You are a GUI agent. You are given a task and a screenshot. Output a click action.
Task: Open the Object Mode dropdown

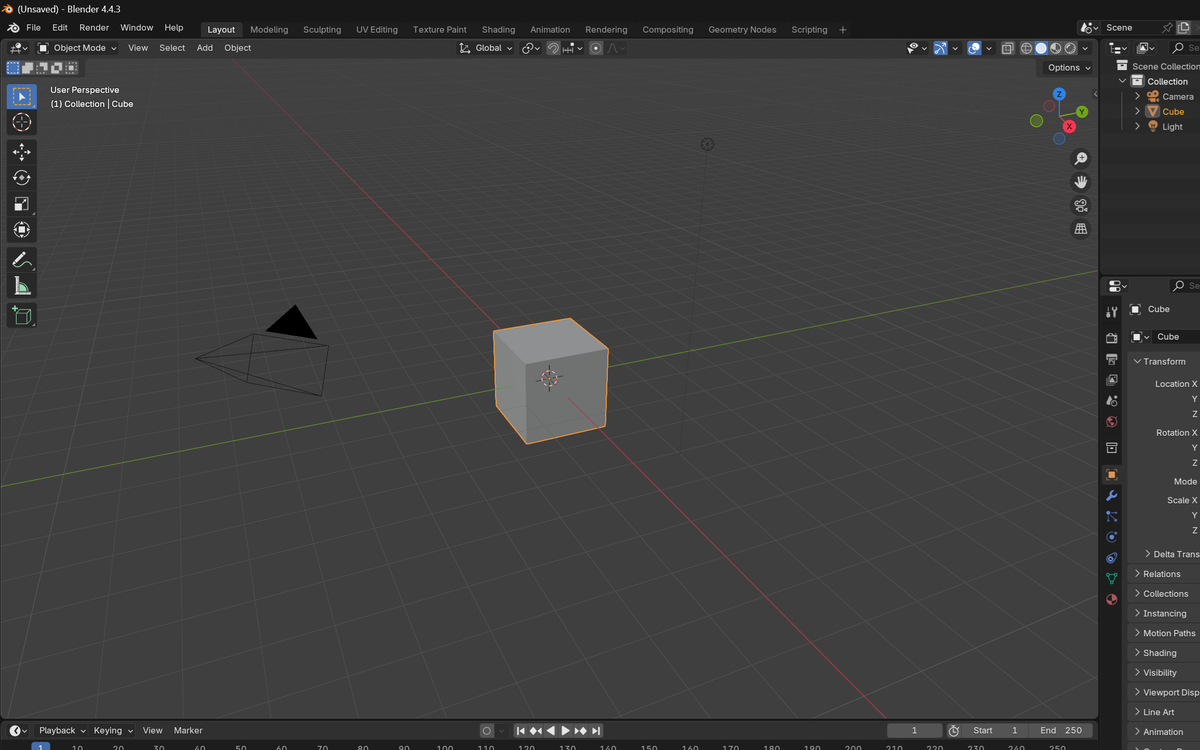click(78, 48)
